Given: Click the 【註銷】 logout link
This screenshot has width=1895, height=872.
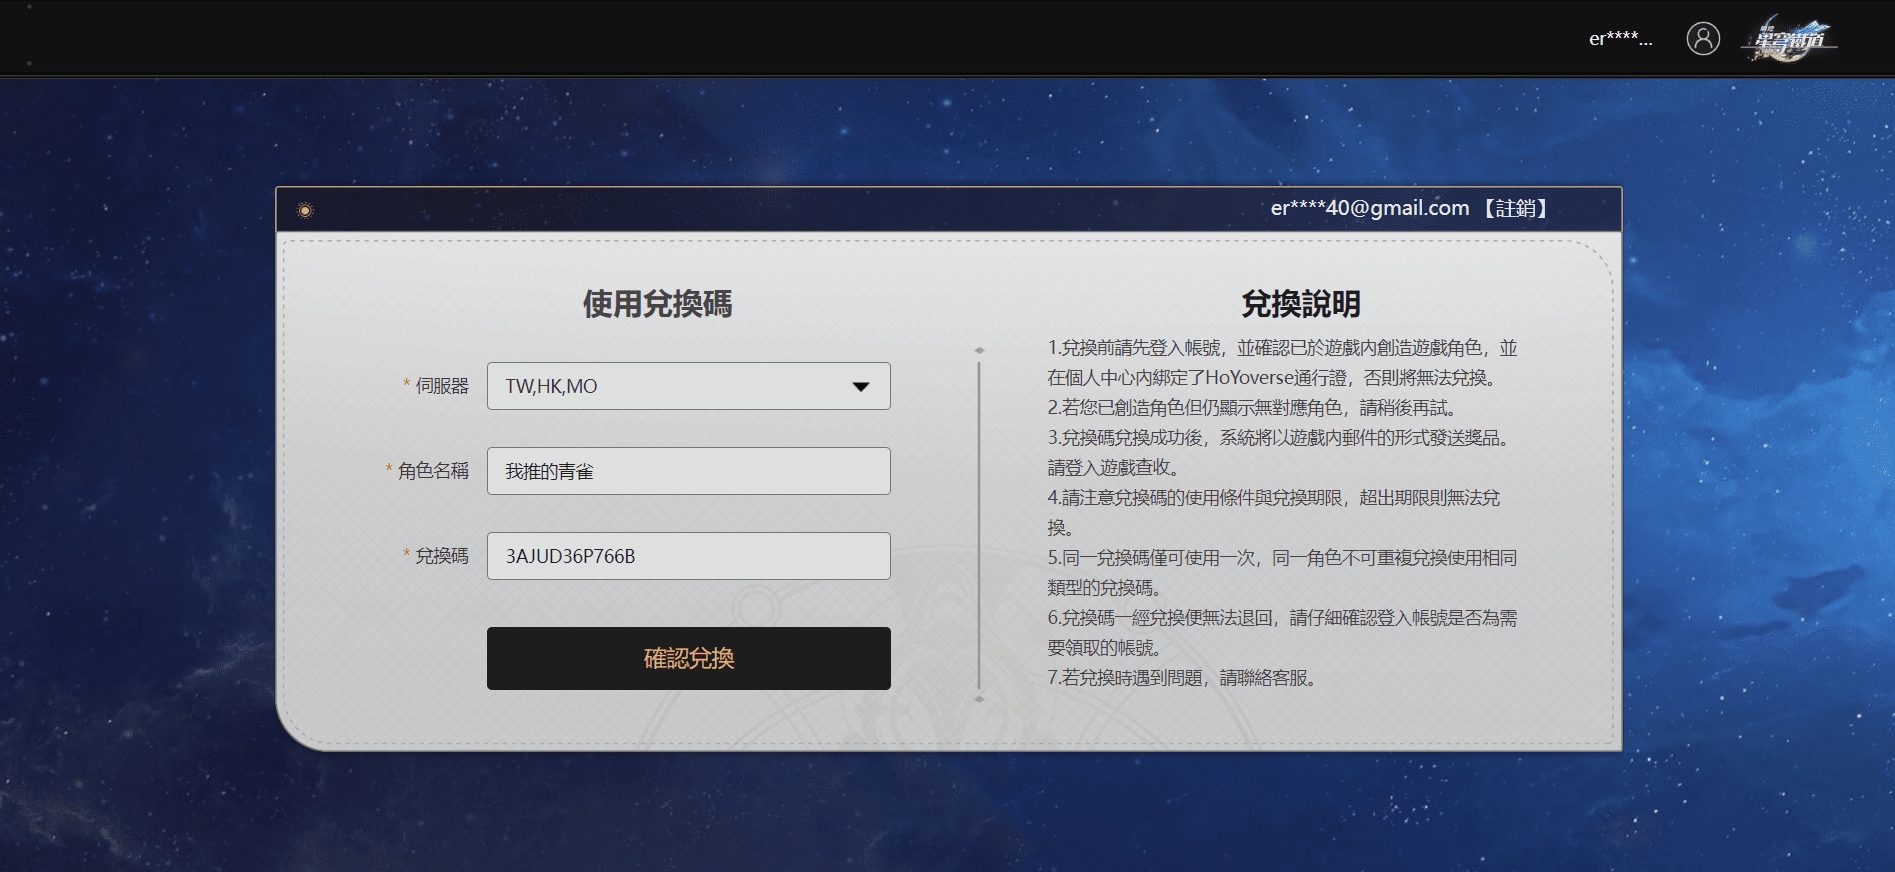Looking at the screenshot, I should tap(1515, 208).
